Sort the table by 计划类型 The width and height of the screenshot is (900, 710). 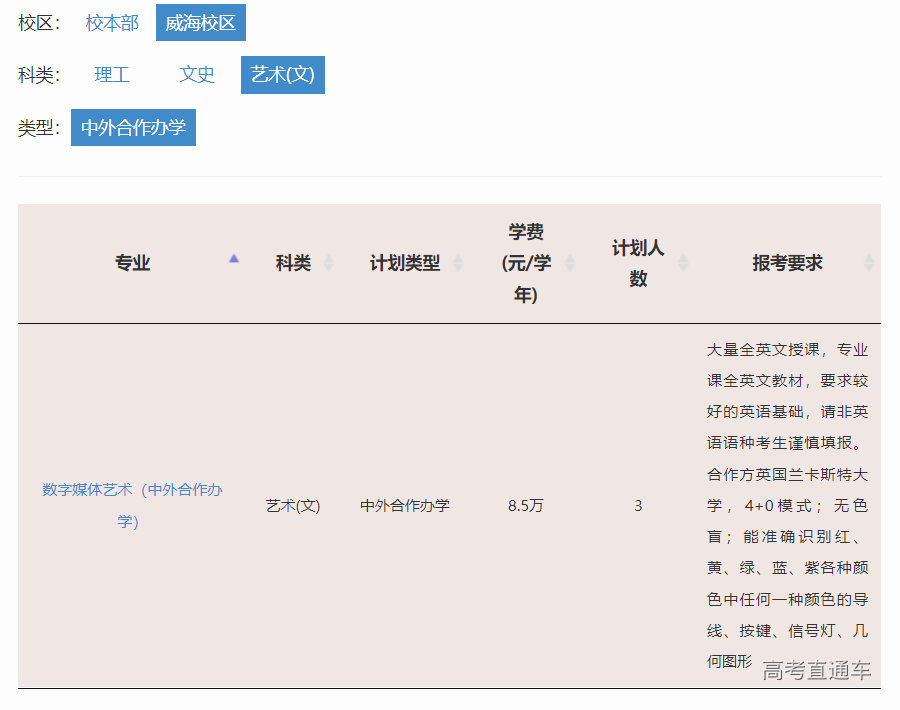pos(458,263)
